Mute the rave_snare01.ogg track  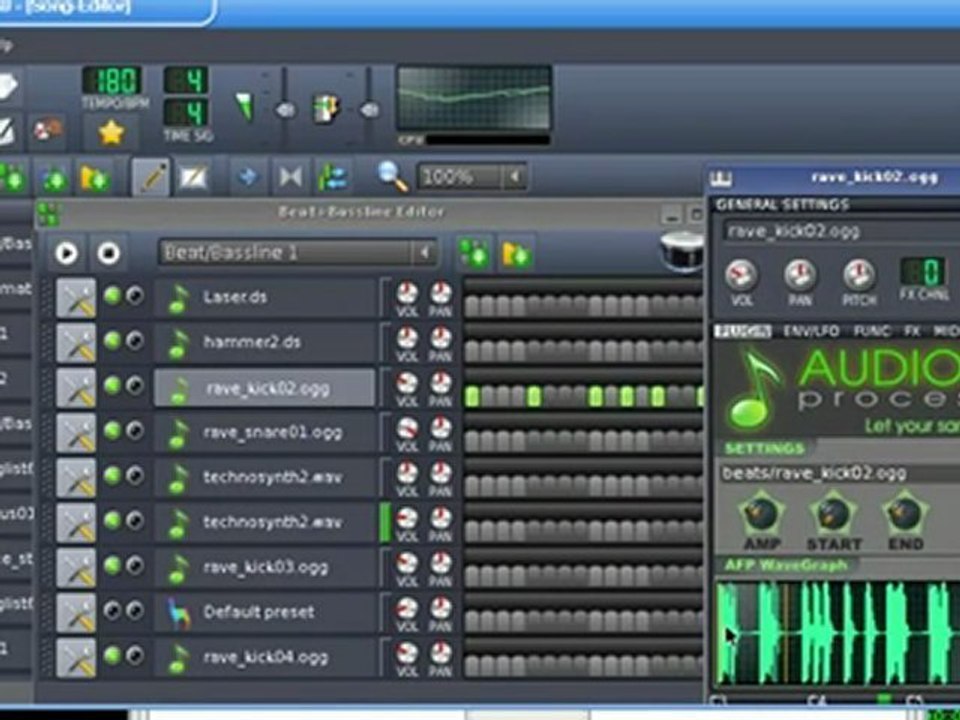click(x=112, y=431)
